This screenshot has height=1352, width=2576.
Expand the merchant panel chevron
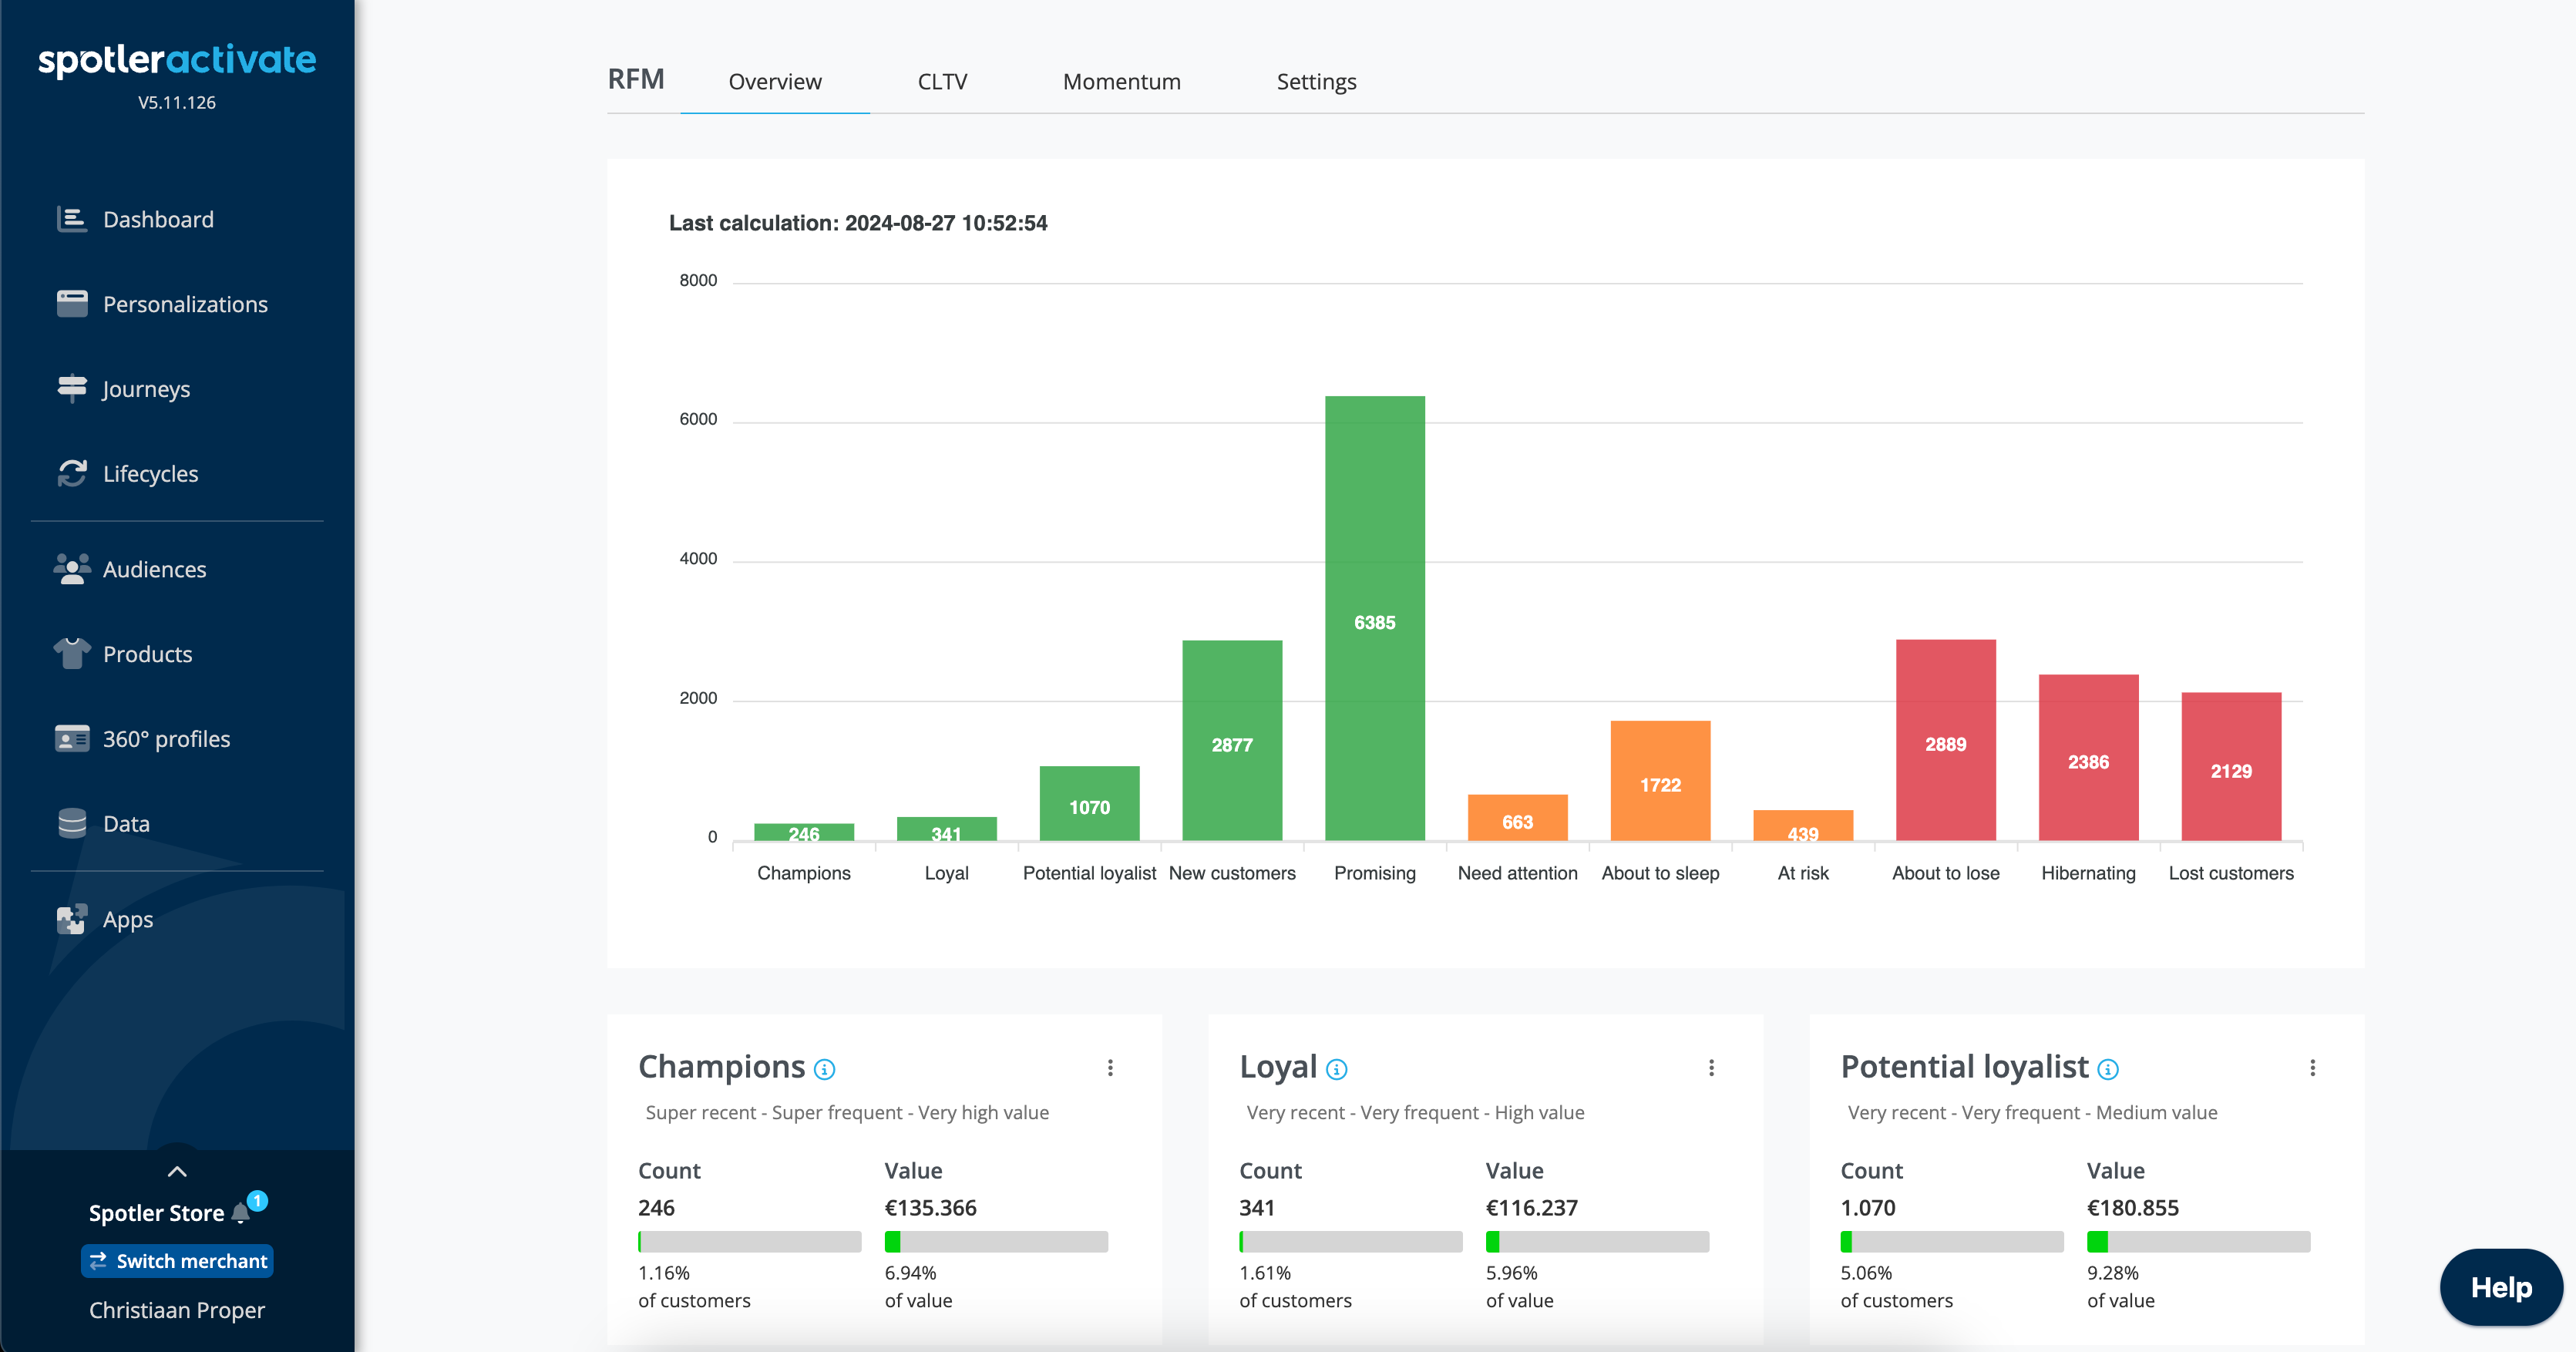[x=177, y=1171]
